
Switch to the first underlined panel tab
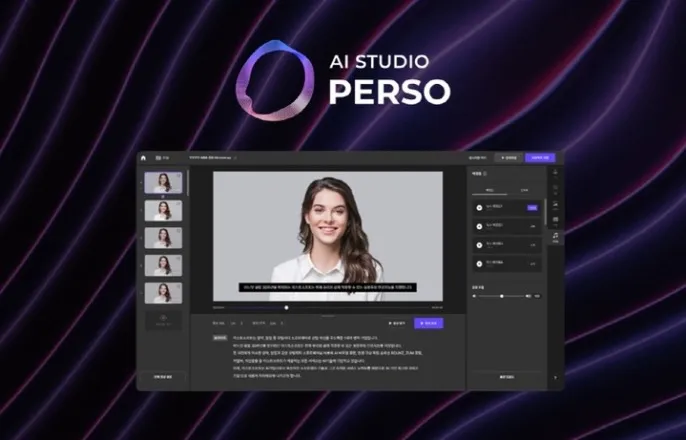click(490, 191)
